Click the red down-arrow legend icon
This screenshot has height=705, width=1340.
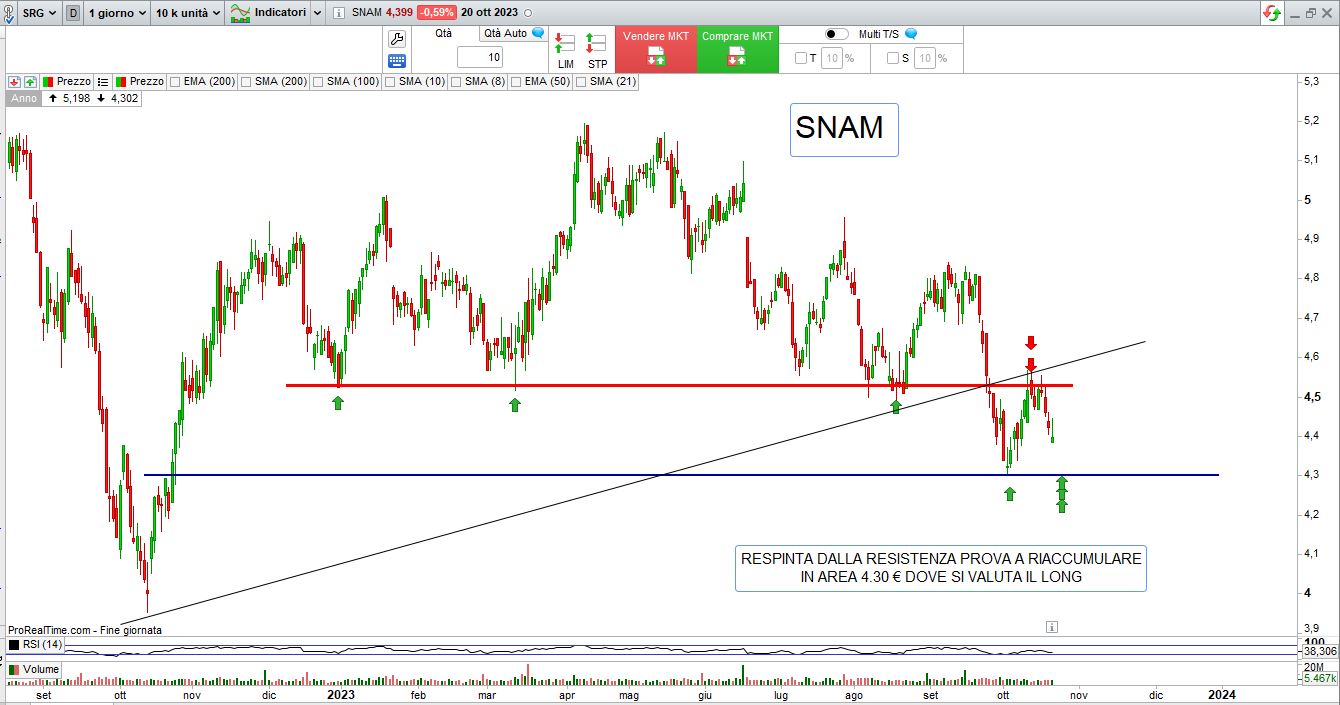[14, 81]
